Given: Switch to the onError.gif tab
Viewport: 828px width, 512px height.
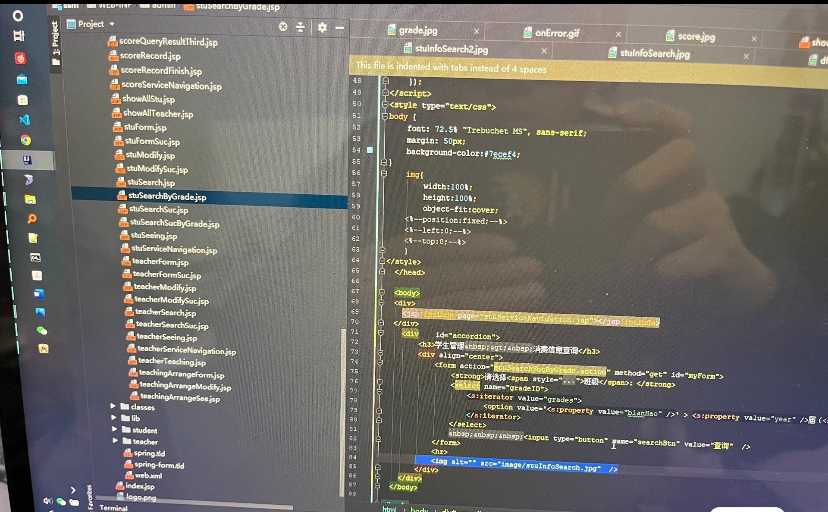Looking at the screenshot, I should click(557, 33).
